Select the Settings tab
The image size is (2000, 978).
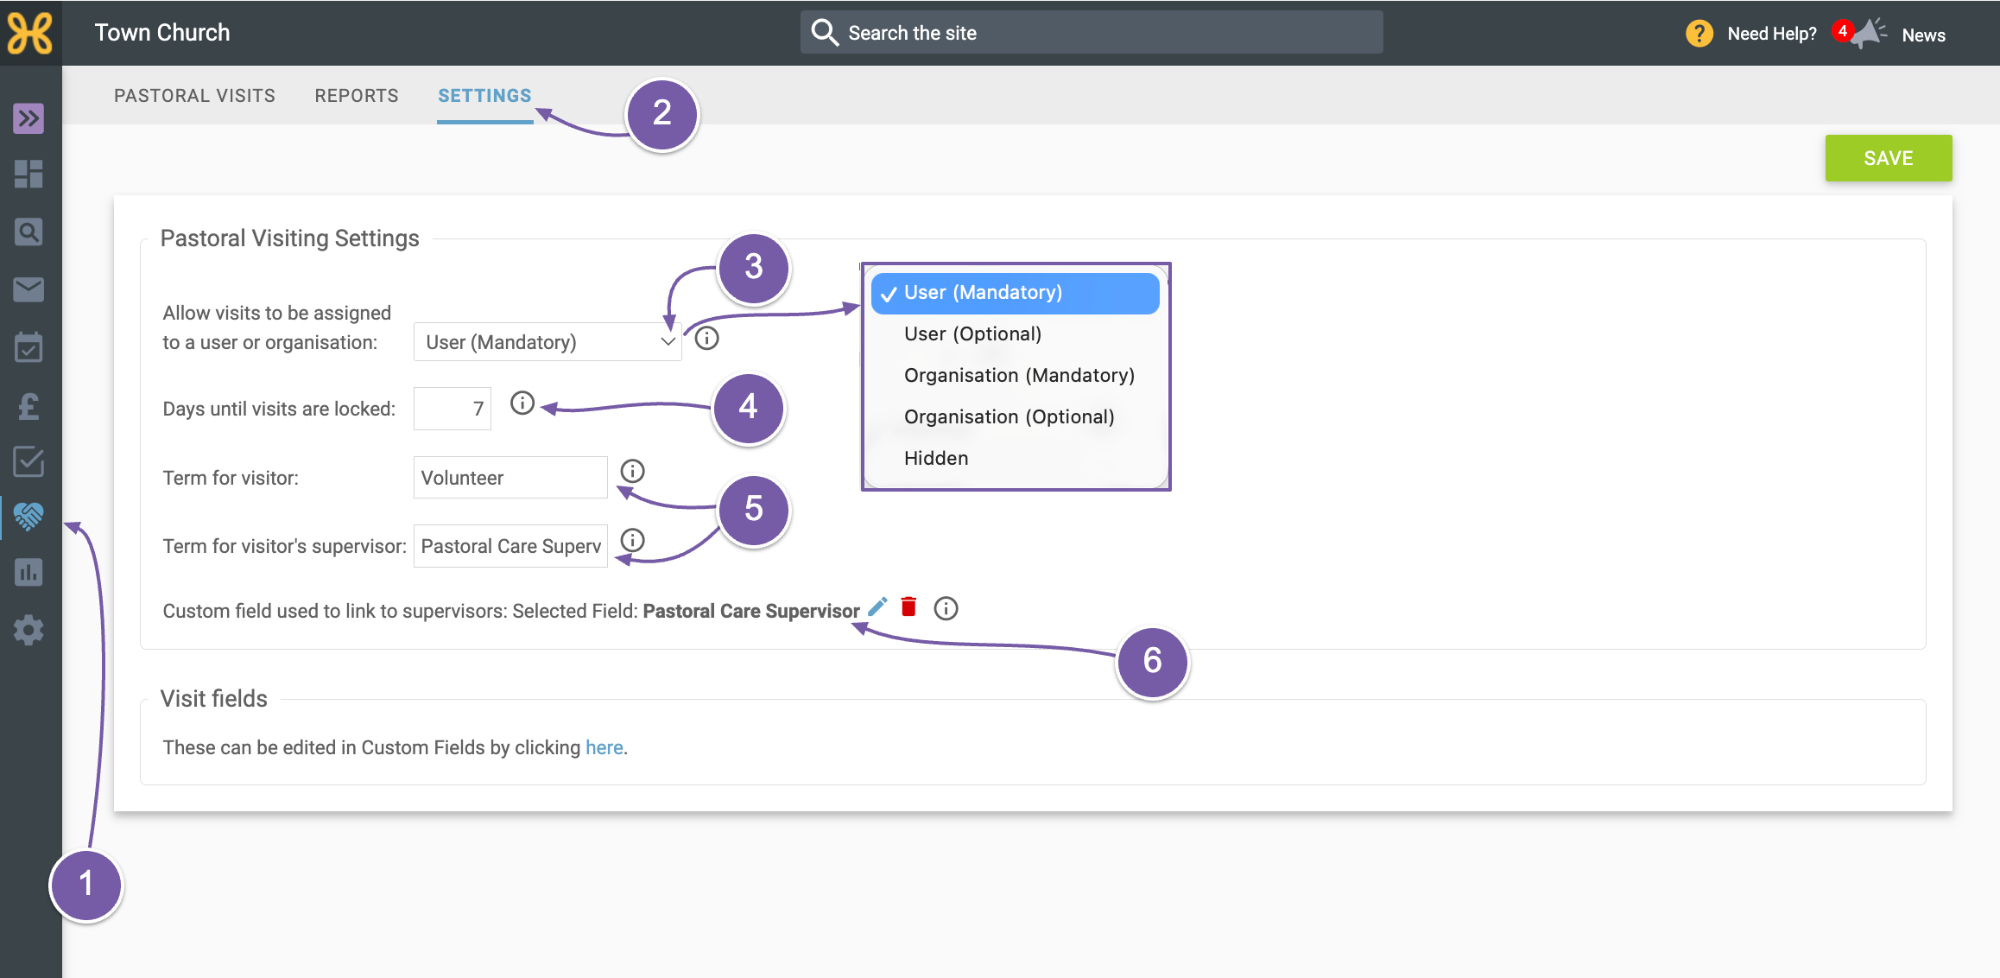485,96
